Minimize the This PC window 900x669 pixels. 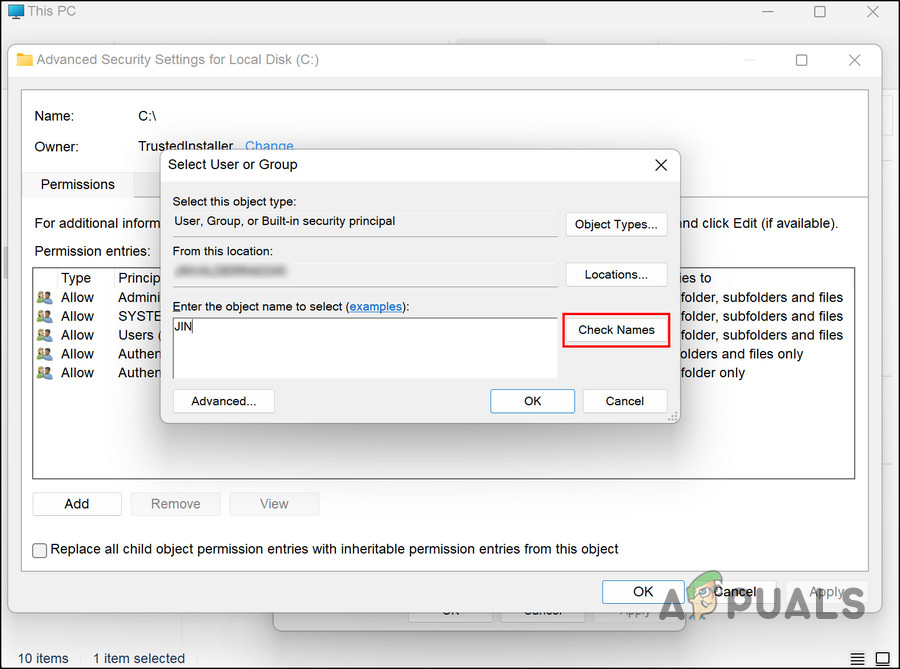click(x=767, y=12)
